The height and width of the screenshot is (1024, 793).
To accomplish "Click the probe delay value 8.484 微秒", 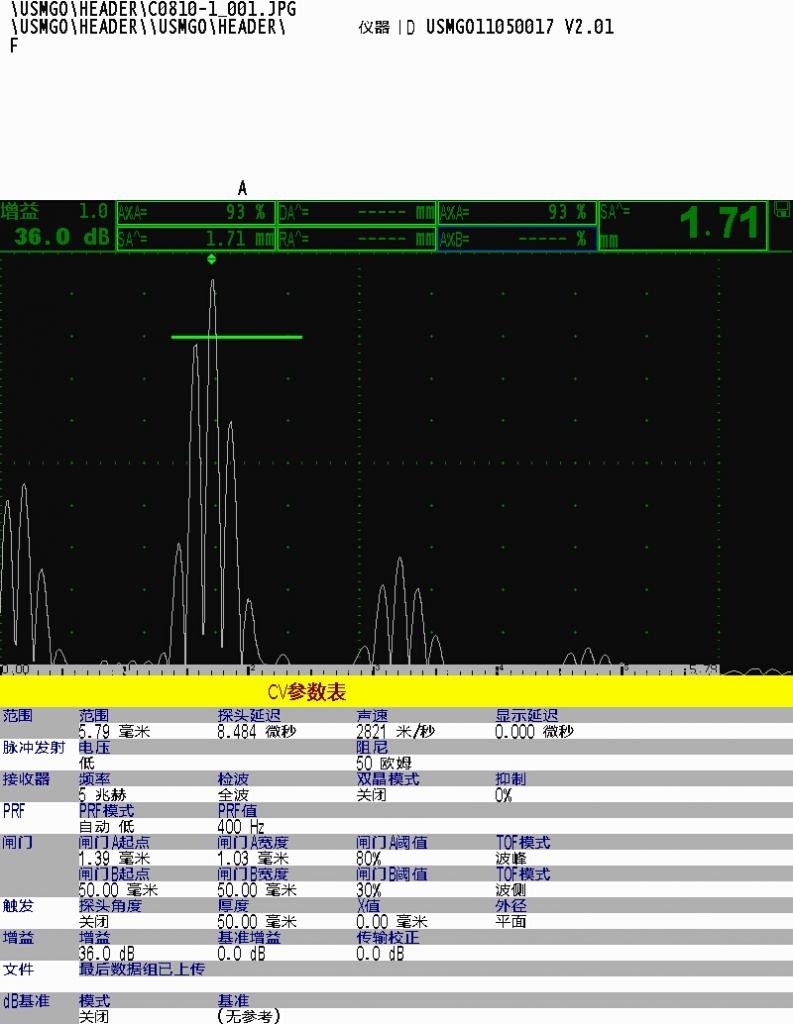I will pyautogui.click(x=257, y=731).
